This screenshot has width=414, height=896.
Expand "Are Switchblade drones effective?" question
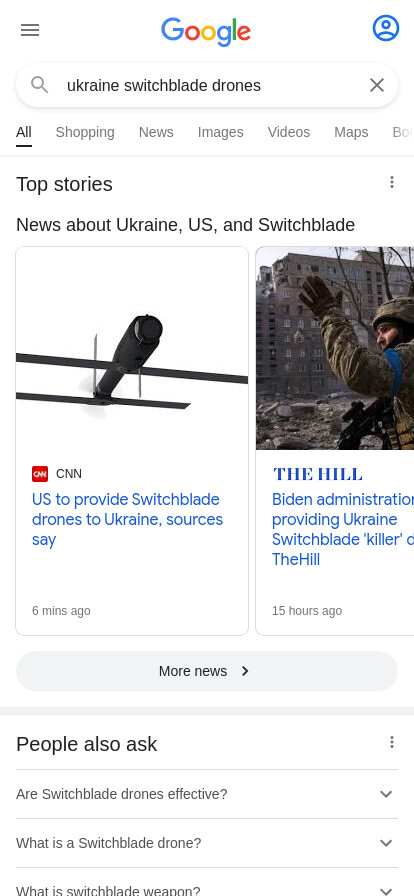(206, 794)
